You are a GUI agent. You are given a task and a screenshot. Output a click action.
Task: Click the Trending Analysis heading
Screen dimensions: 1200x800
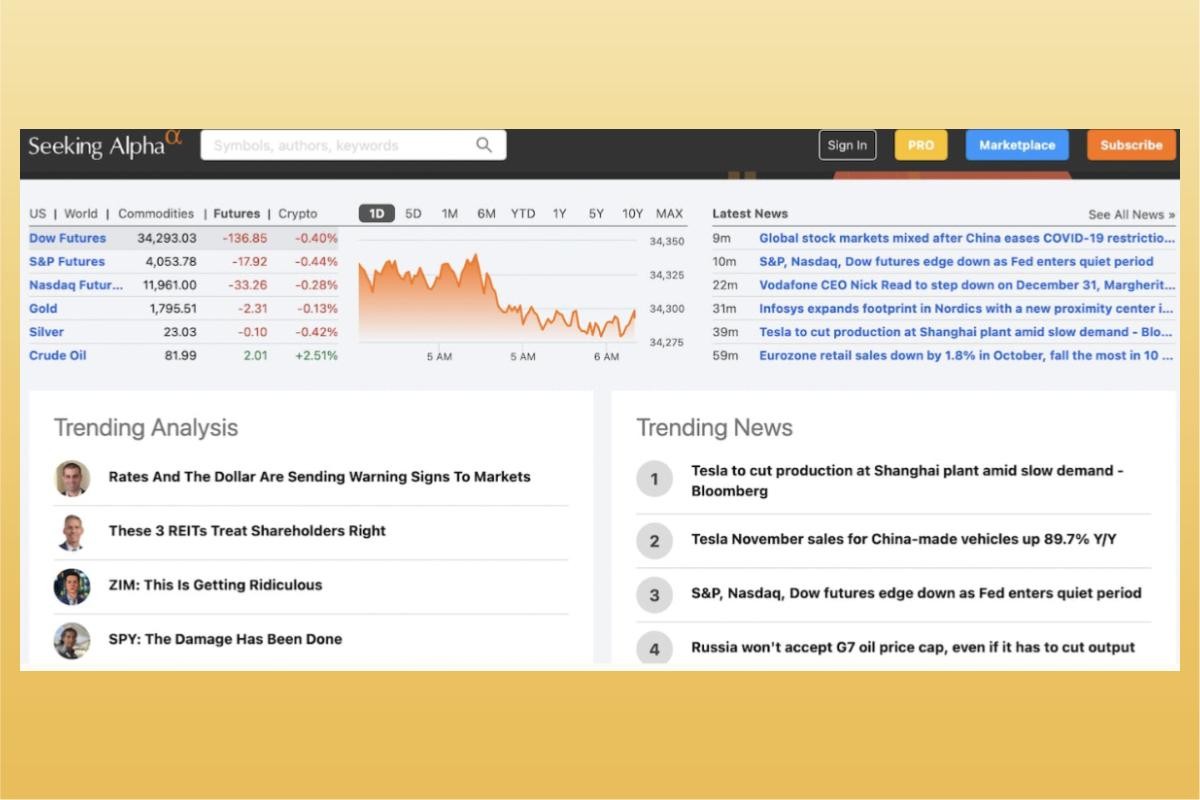point(146,428)
